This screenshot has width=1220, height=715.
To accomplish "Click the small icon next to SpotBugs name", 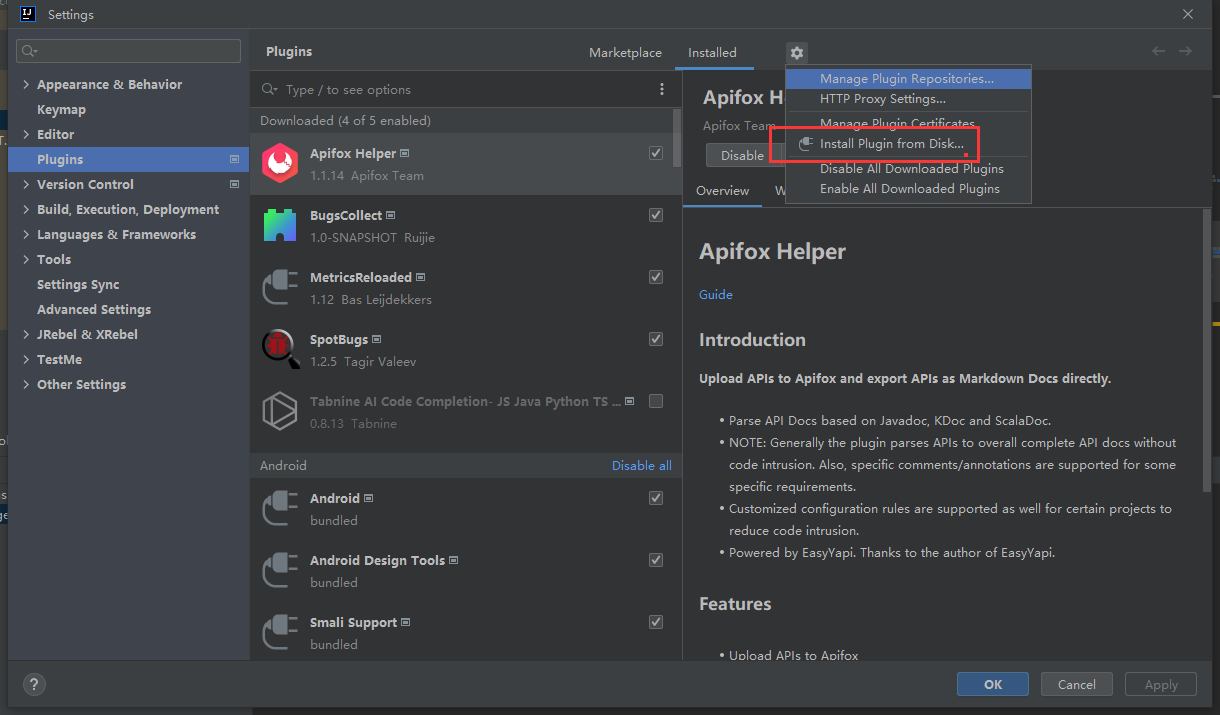I will coord(376,339).
